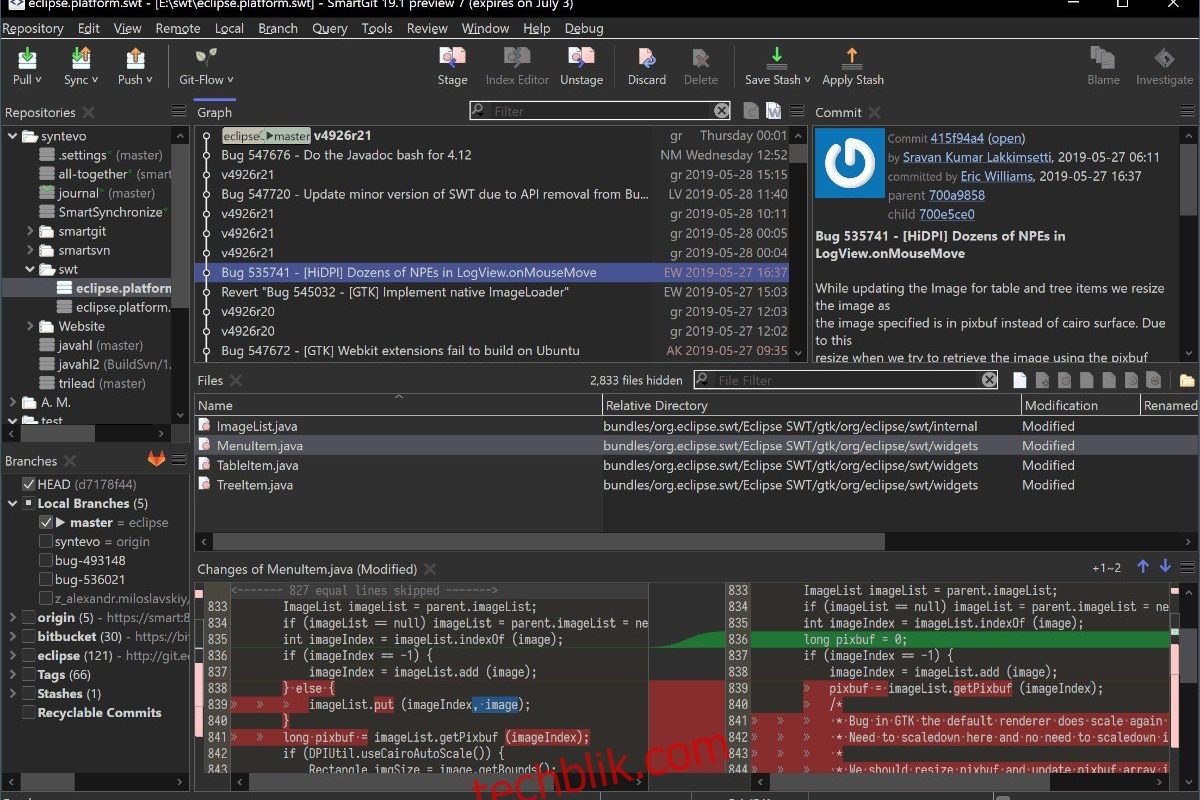The width and height of the screenshot is (1200, 800).
Task: Clear the File Filter field
Action: tap(989, 380)
